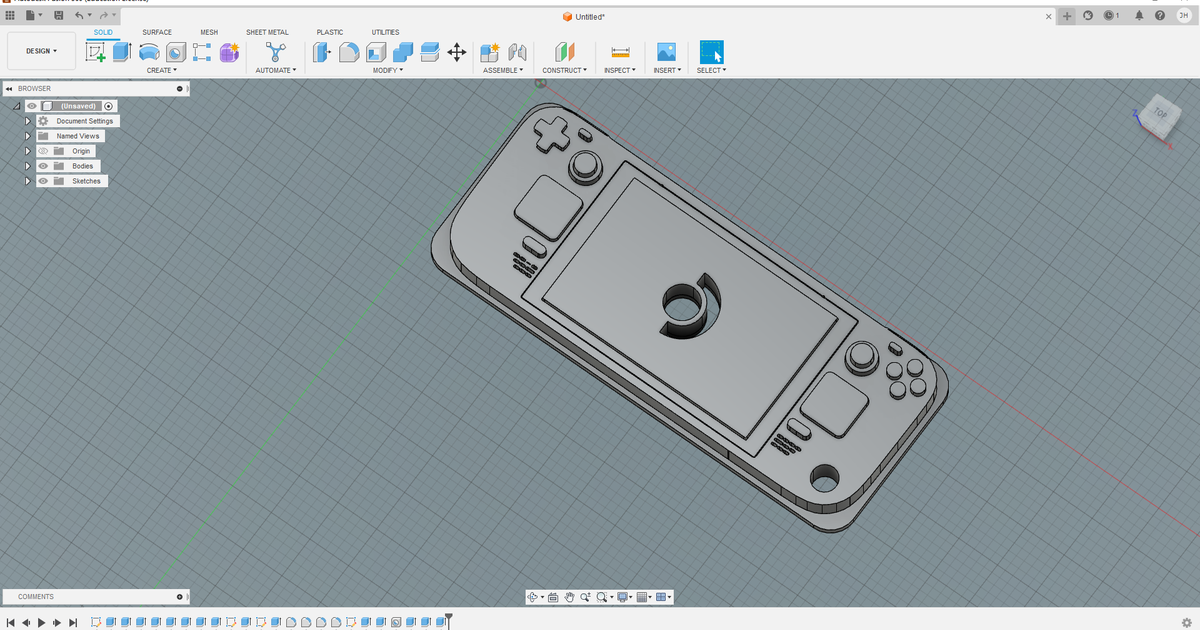Switch to the Sheet Metal tab
1200x630 pixels.
267,31
